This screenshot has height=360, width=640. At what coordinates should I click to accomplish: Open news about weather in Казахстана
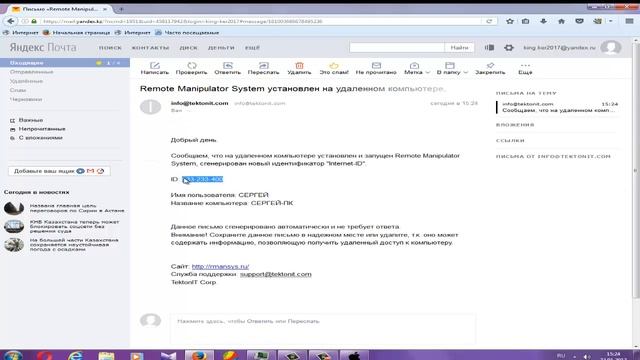(74, 244)
